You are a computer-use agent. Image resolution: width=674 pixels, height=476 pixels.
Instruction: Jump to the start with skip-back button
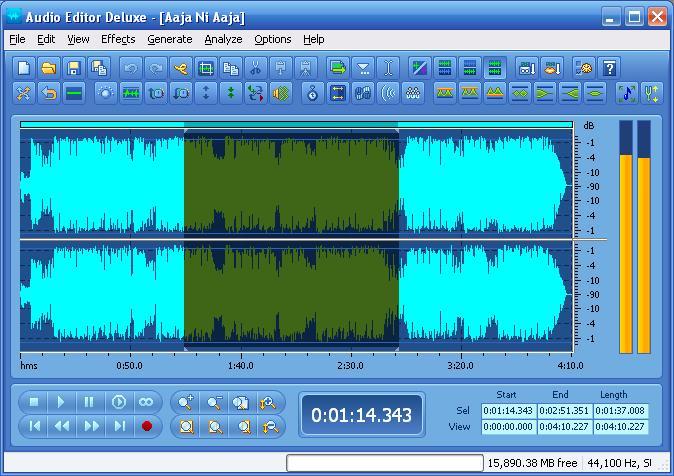[34, 426]
